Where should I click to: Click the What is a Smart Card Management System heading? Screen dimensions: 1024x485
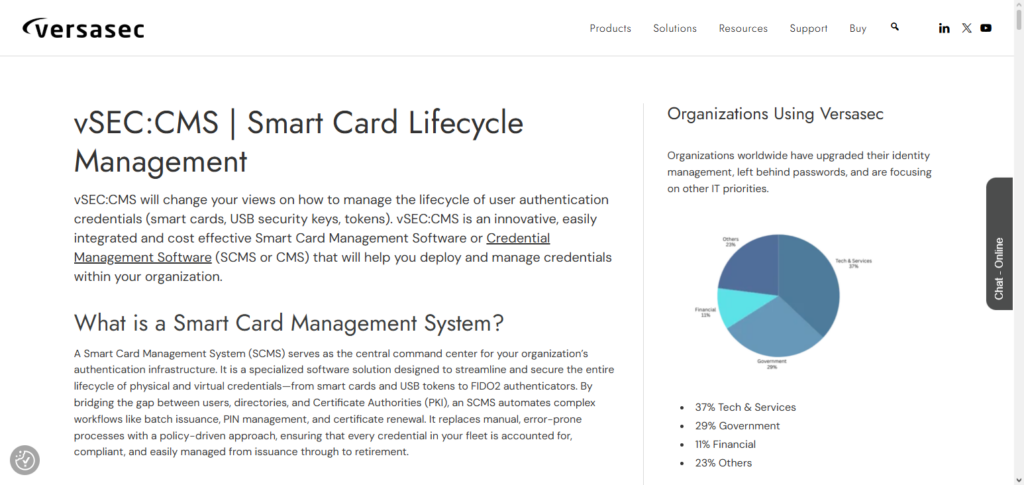click(x=289, y=322)
